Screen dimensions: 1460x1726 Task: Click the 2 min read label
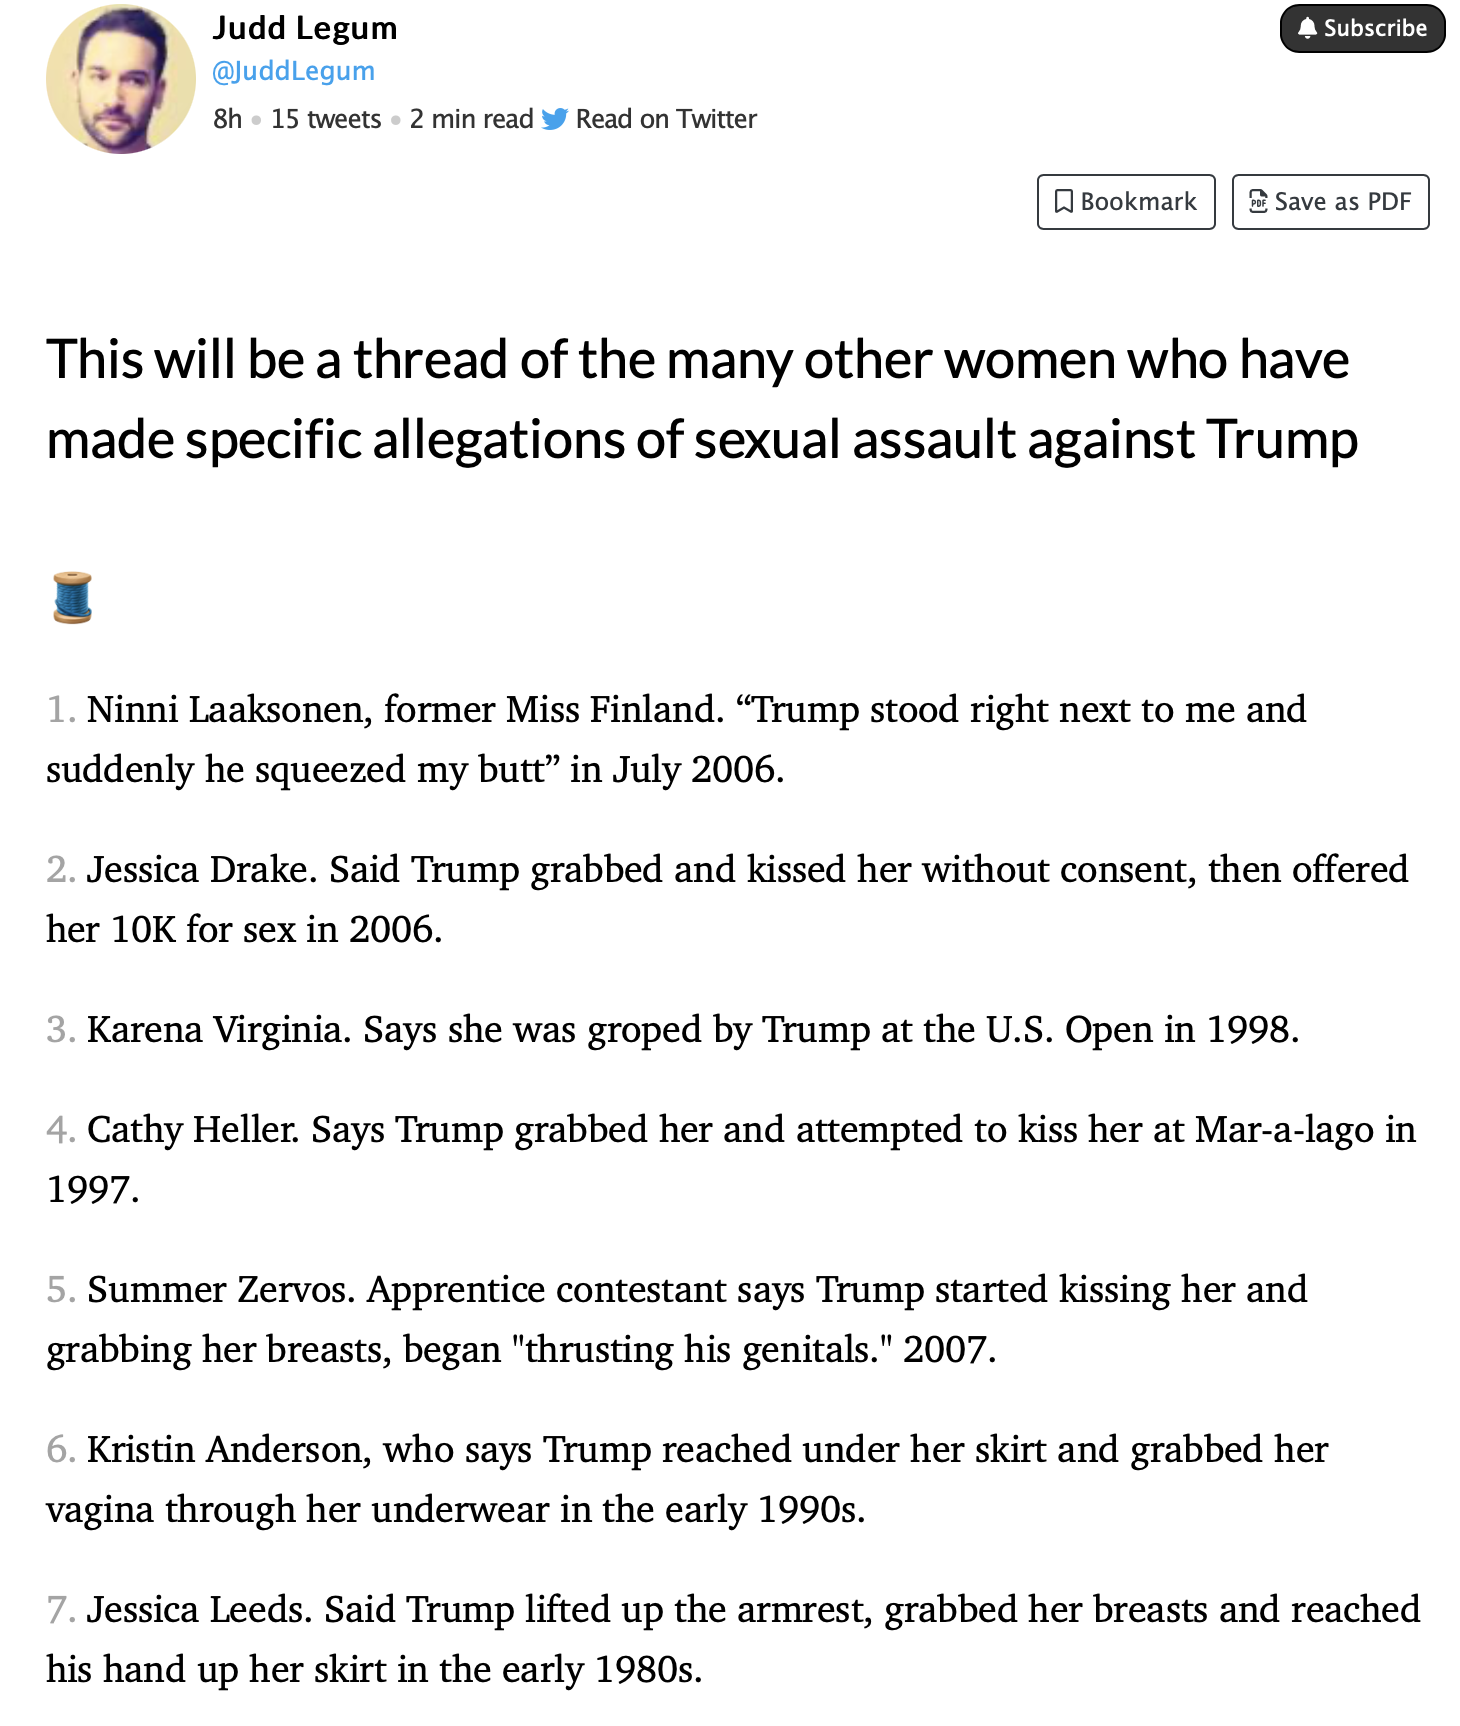(x=471, y=120)
